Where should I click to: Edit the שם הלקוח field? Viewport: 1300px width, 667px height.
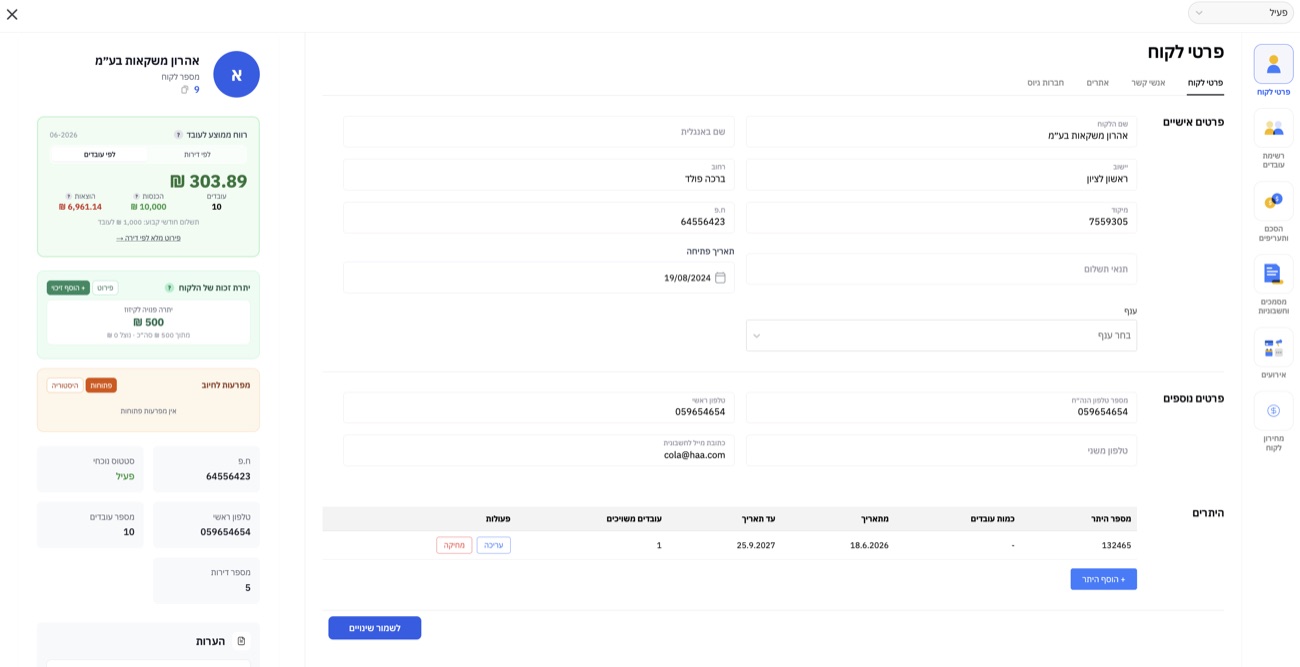point(941,131)
